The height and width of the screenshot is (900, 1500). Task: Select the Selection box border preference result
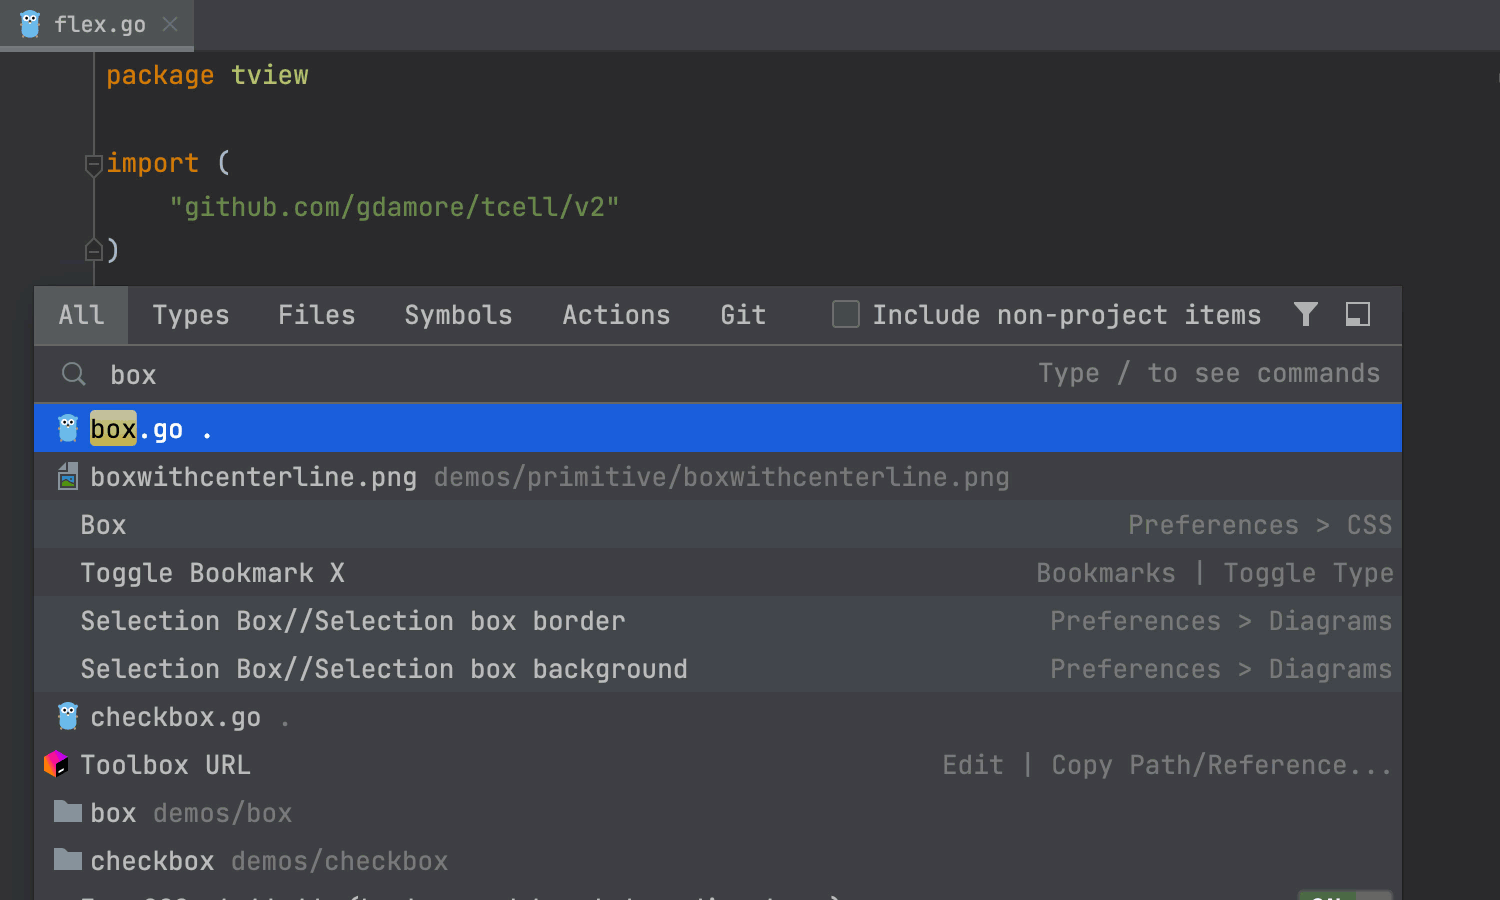point(352,621)
